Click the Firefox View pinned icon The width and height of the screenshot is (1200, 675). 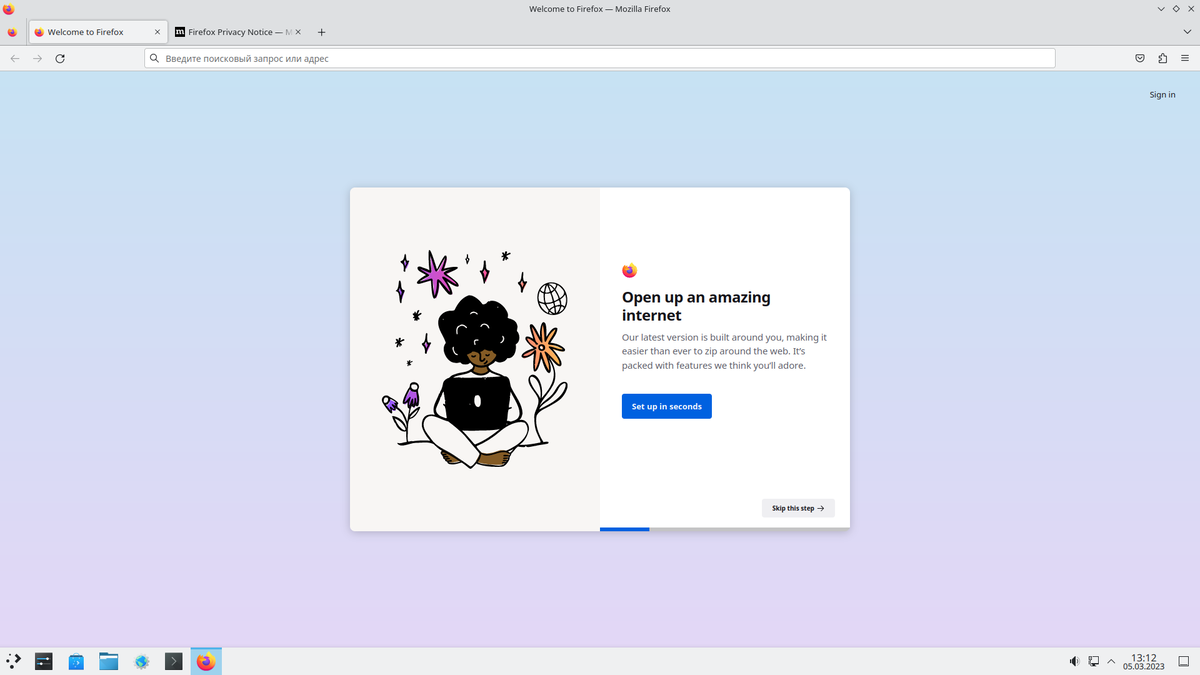coord(12,32)
